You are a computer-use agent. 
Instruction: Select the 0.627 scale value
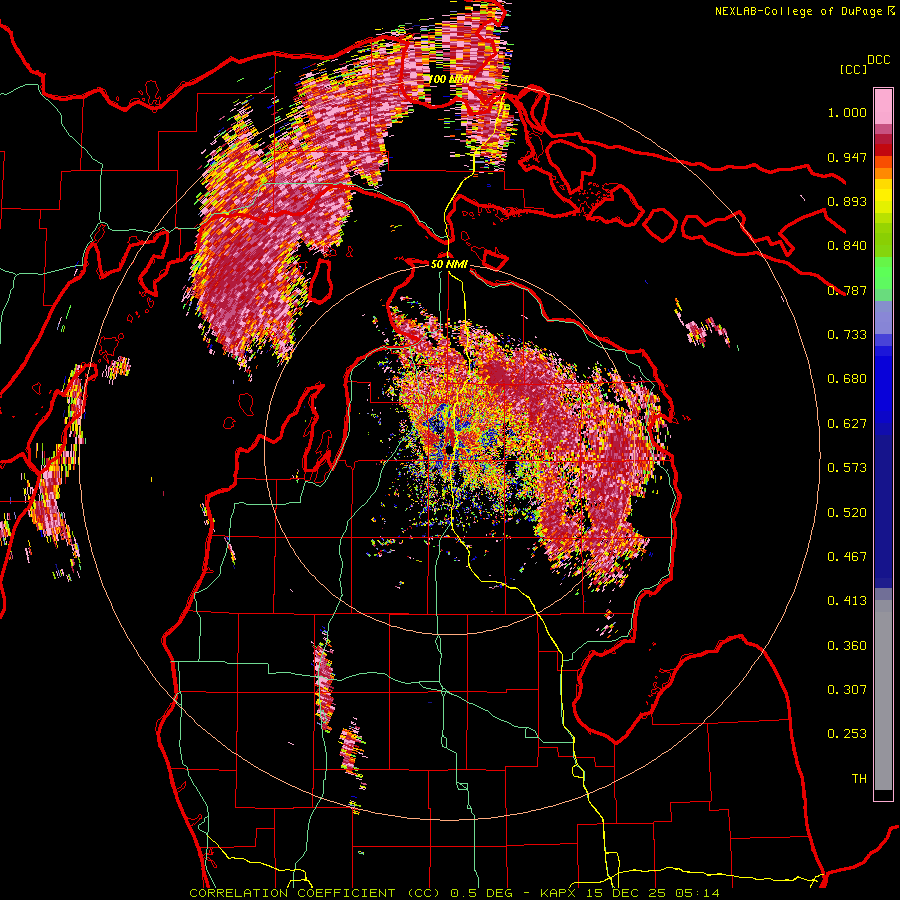coord(847,424)
